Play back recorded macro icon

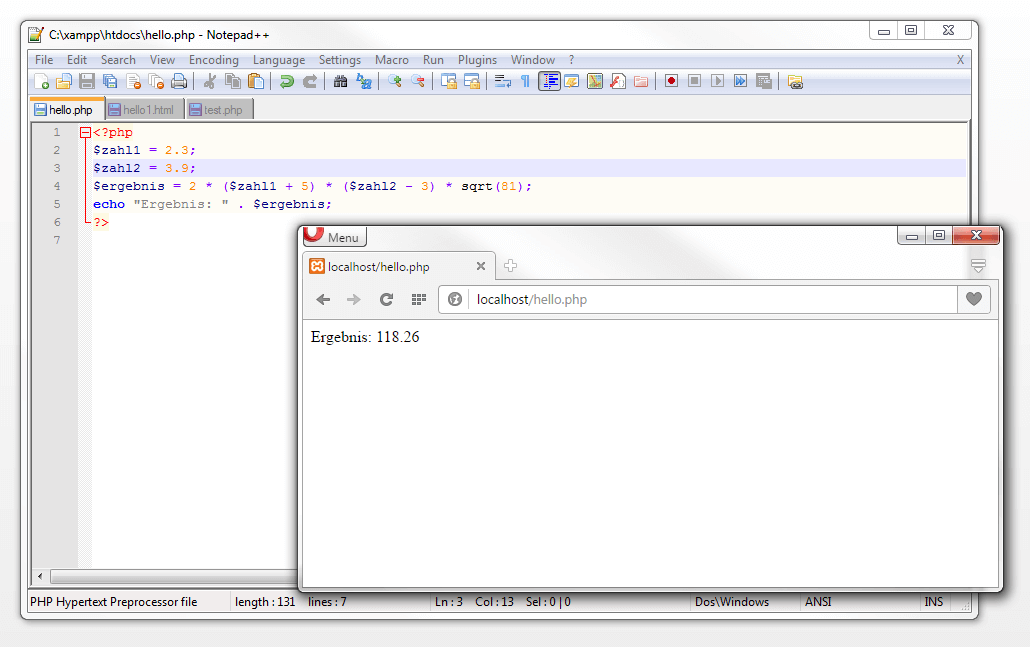coord(717,81)
